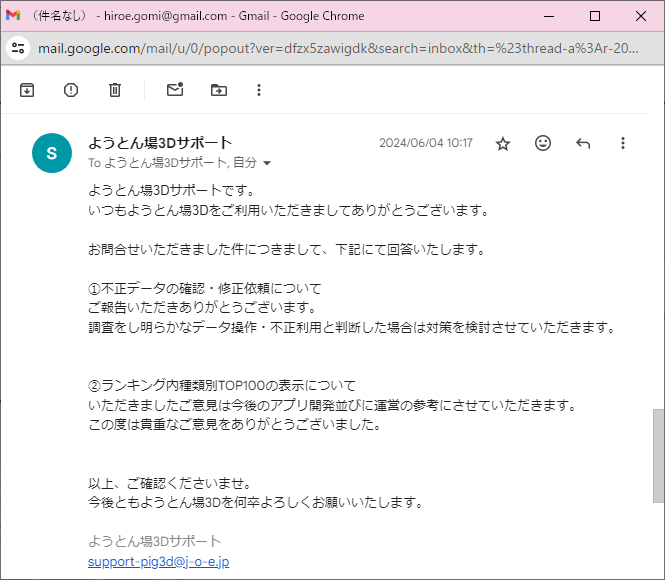Delete this email with the trash icon

coord(115,90)
